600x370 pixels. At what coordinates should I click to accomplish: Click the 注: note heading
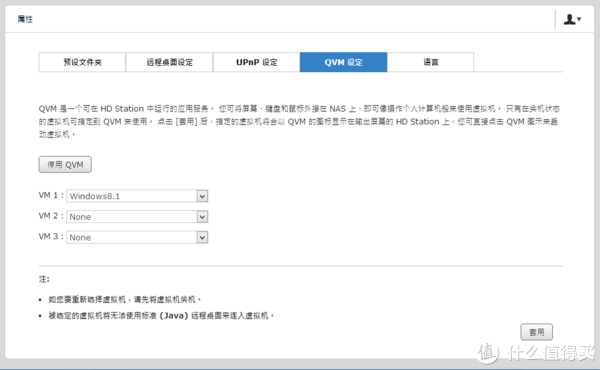coord(44,279)
